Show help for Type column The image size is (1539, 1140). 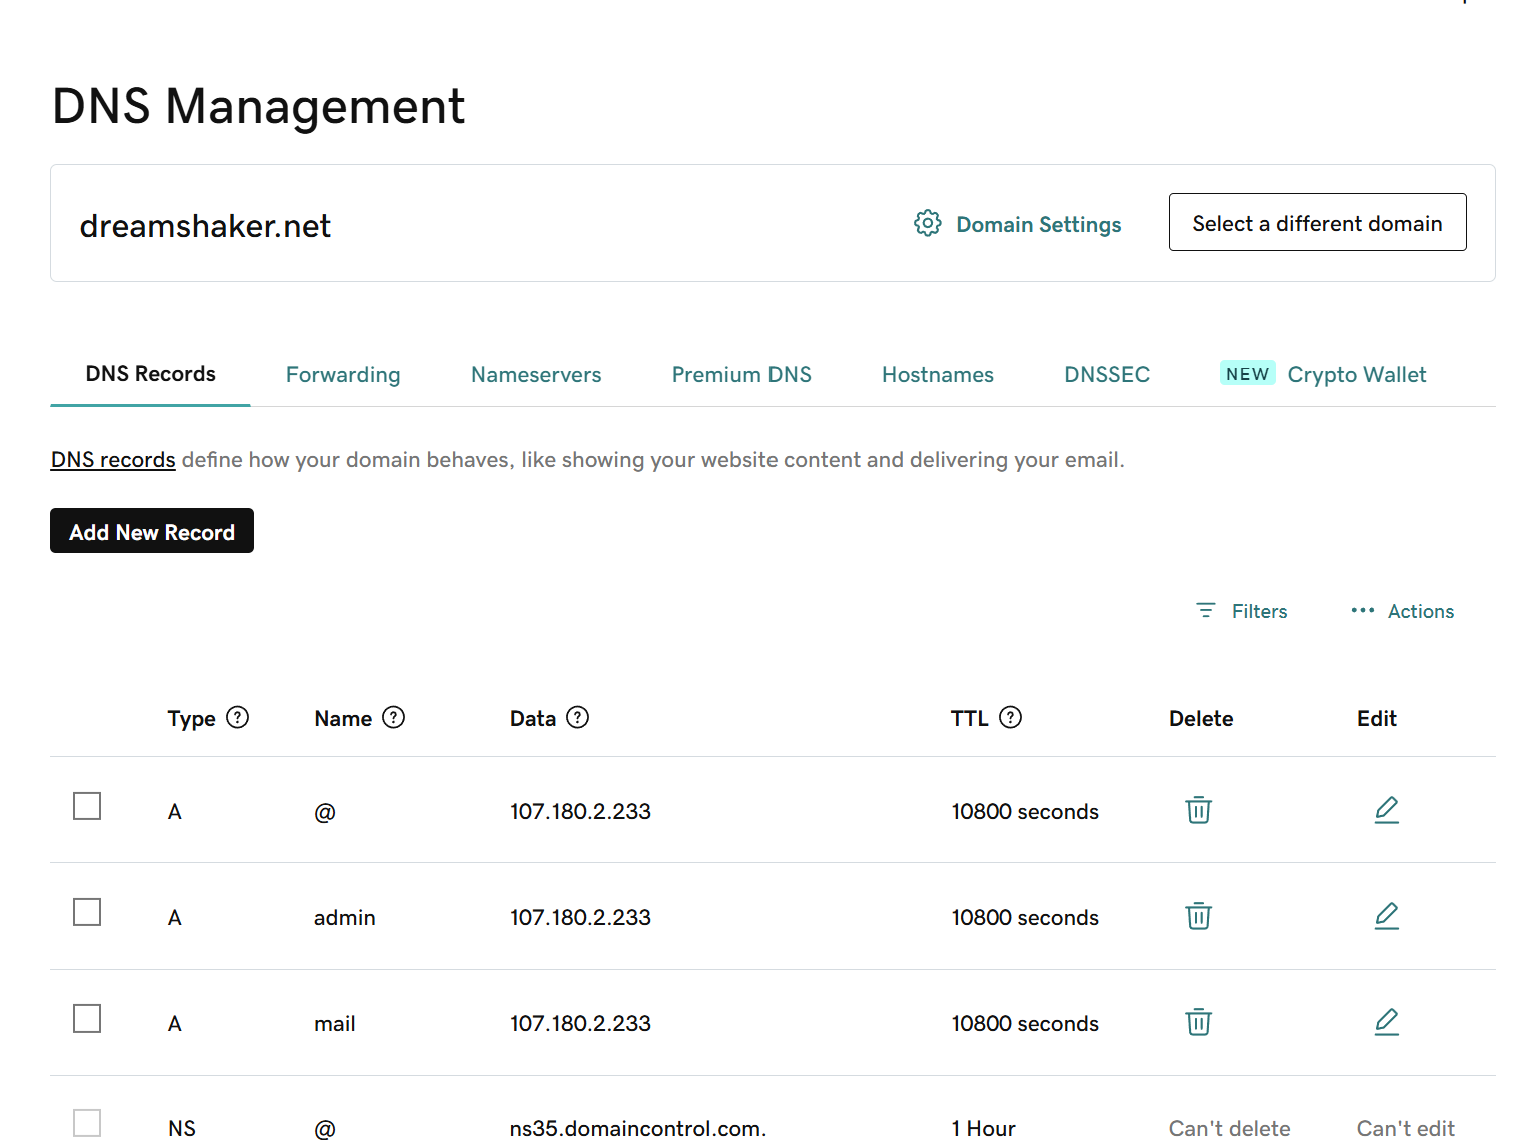pyautogui.click(x=237, y=718)
